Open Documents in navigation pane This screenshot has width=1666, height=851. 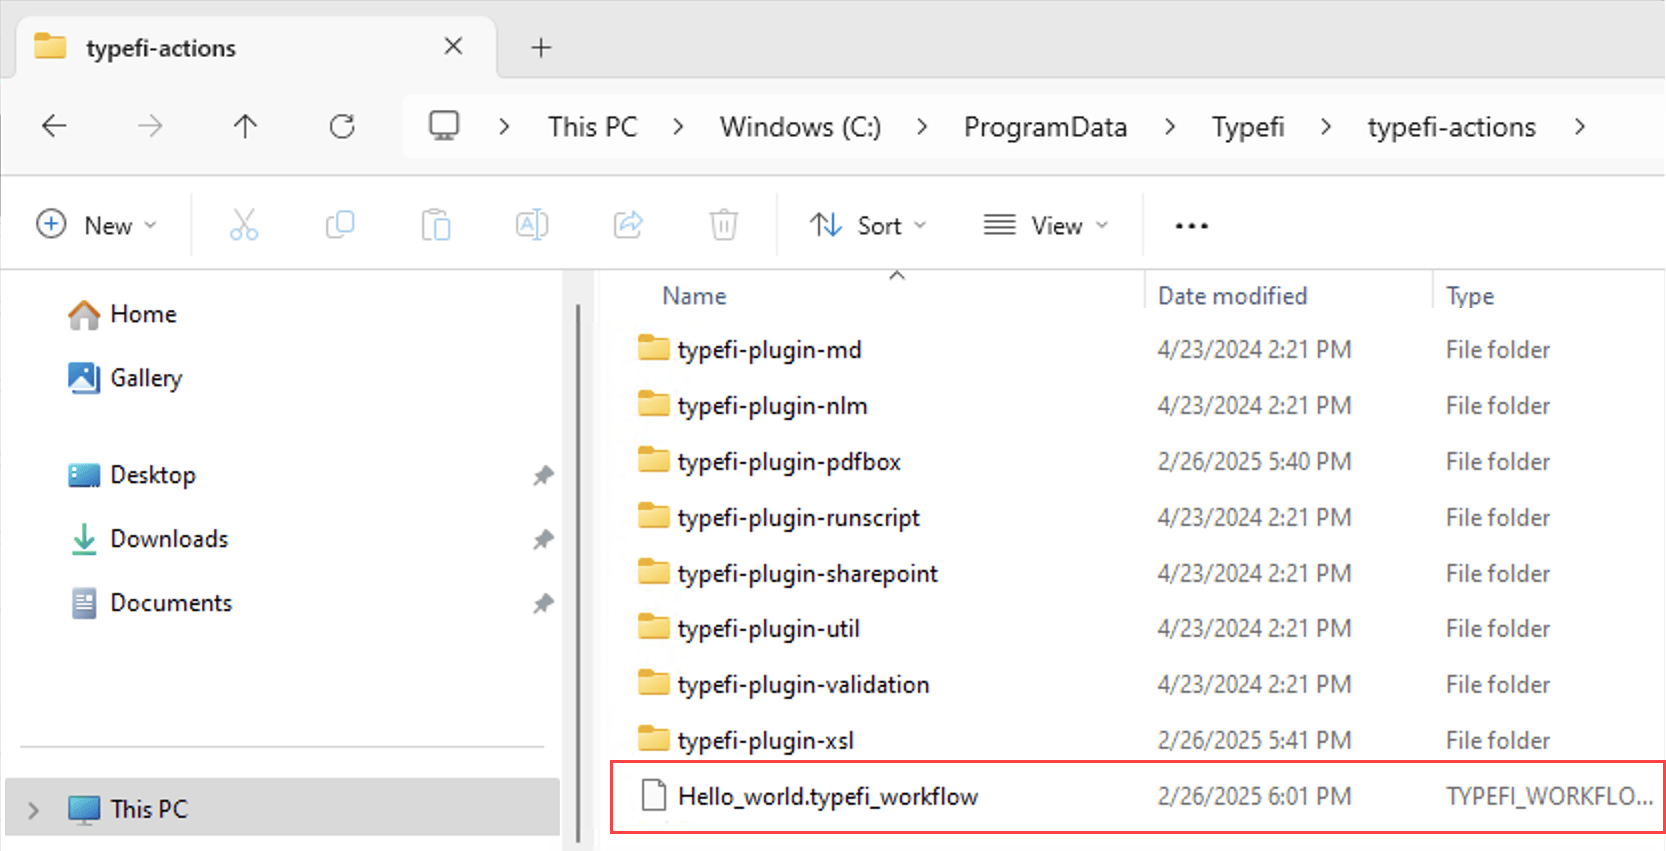click(150, 603)
